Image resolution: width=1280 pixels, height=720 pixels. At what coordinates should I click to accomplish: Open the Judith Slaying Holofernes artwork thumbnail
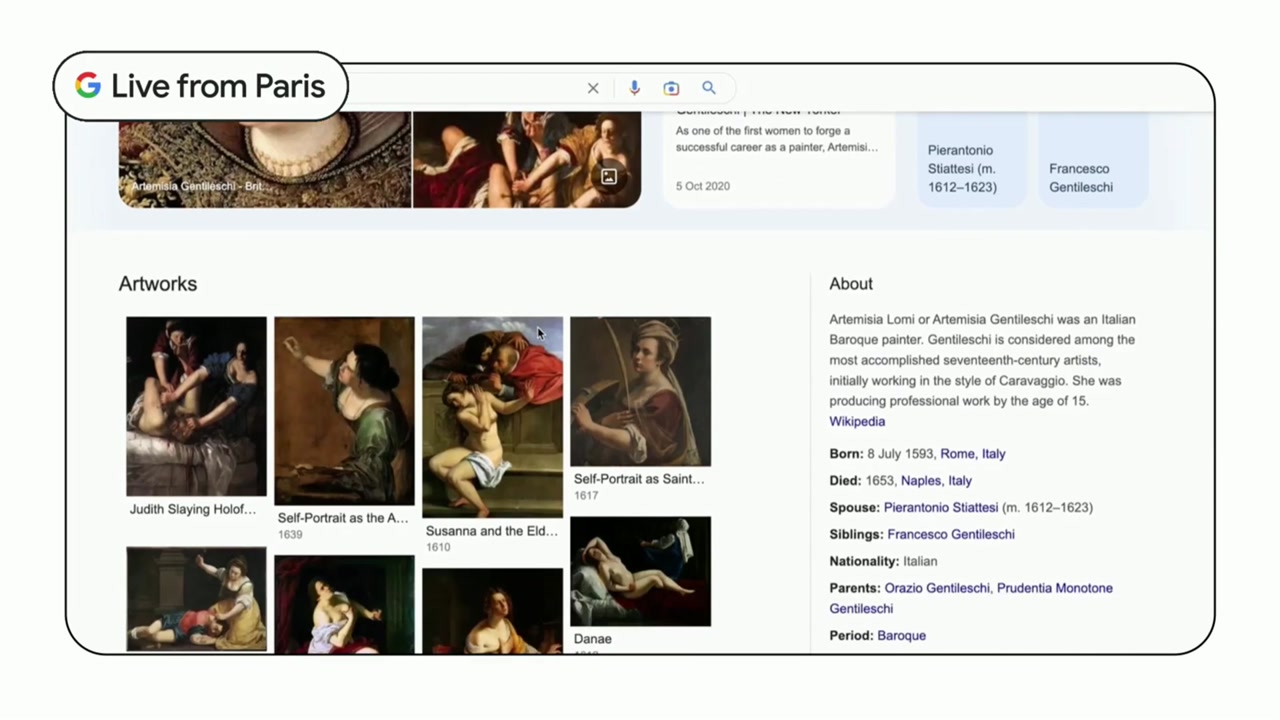pos(196,406)
